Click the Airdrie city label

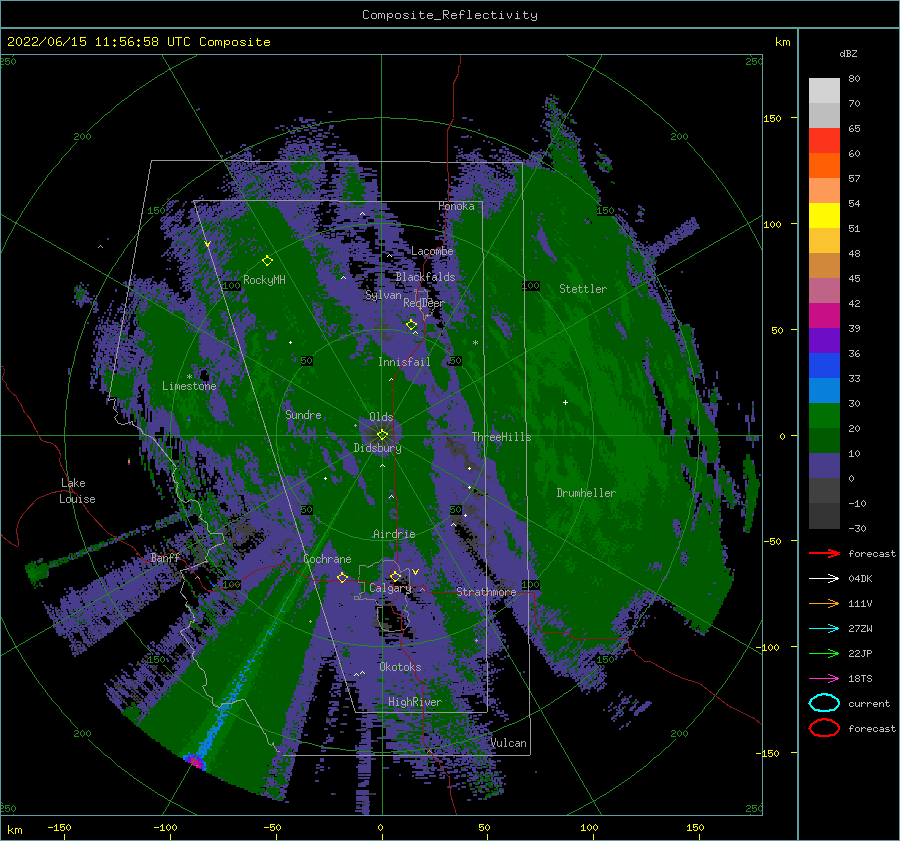tap(394, 534)
